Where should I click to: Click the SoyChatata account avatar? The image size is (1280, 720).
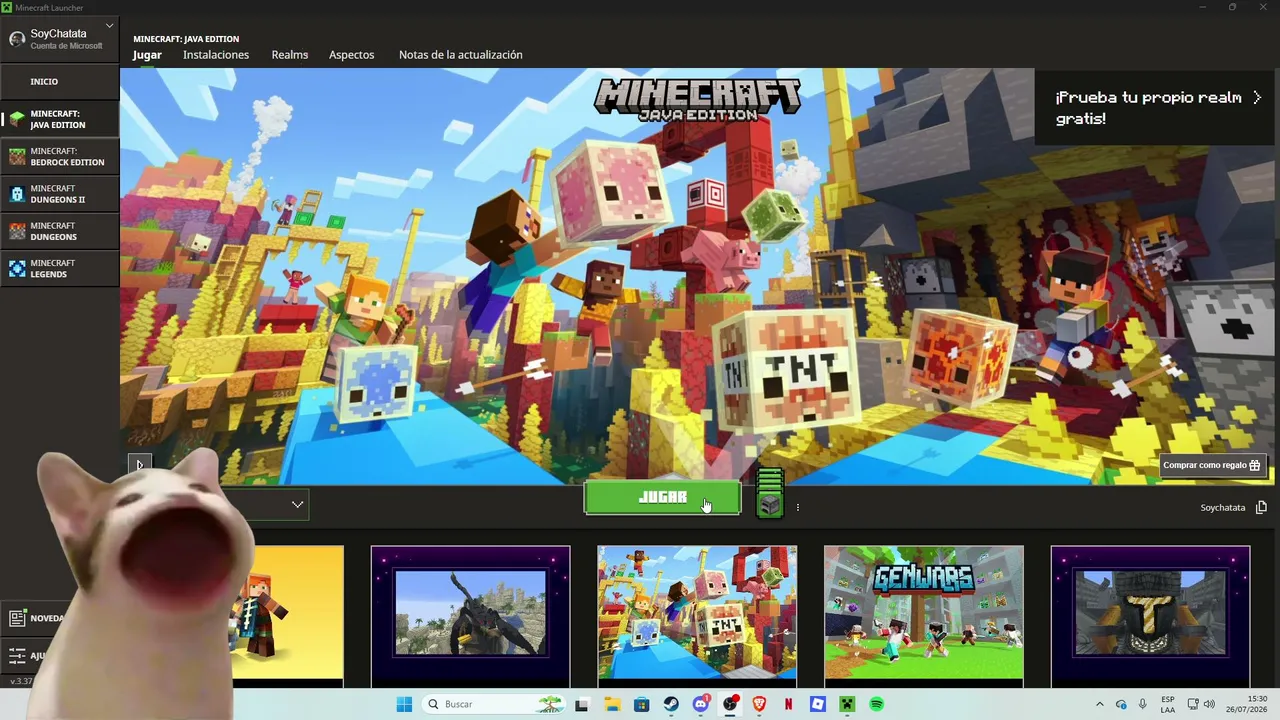point(17,39)
